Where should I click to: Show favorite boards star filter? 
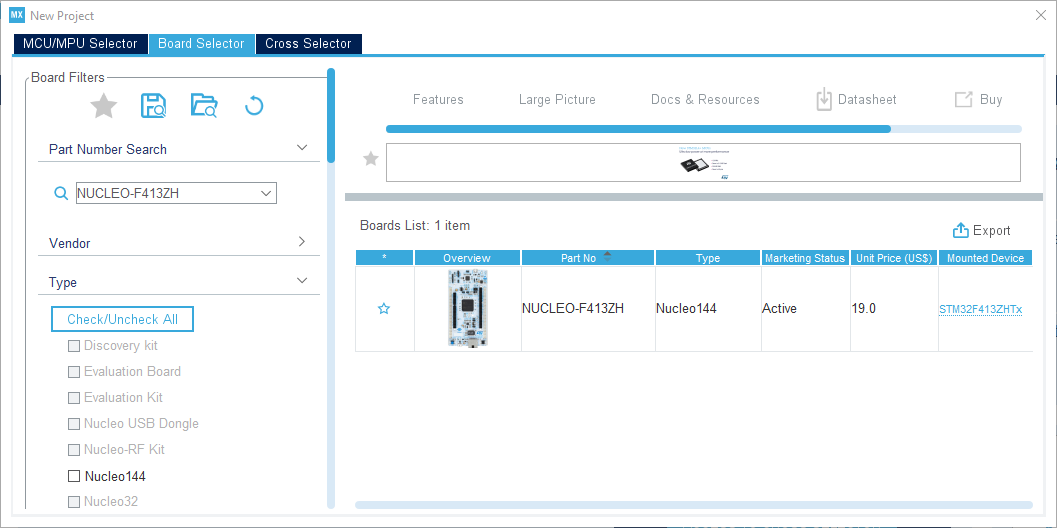(x=104, y=106)
